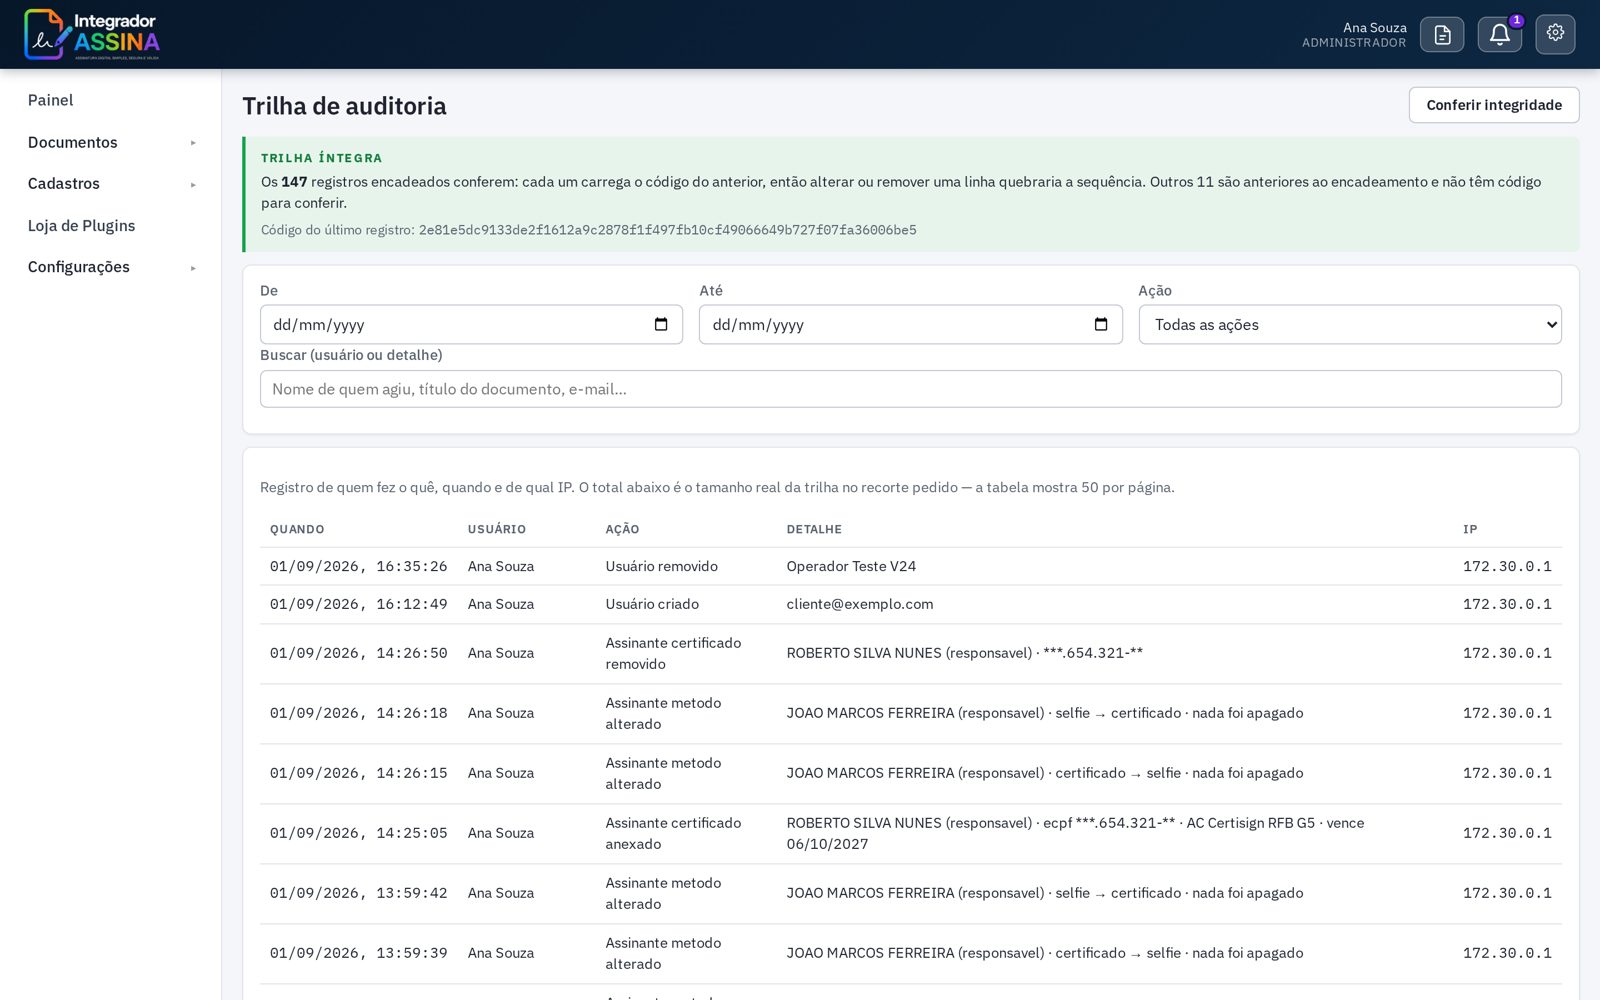Image resolution: width=1600 pixels, height=1000 pixels.
Task: Click timestamp 01/09/2026, 14:26:18
Action: pos(359,713)
